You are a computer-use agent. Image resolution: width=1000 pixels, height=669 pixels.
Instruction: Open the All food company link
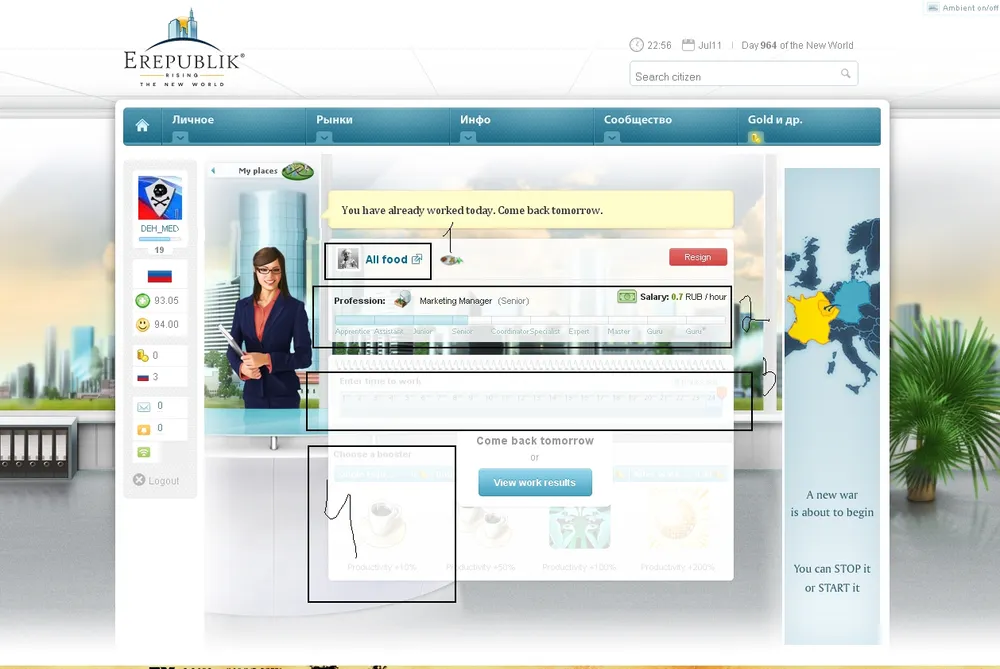pyautogui.click(x=386, y=259)
